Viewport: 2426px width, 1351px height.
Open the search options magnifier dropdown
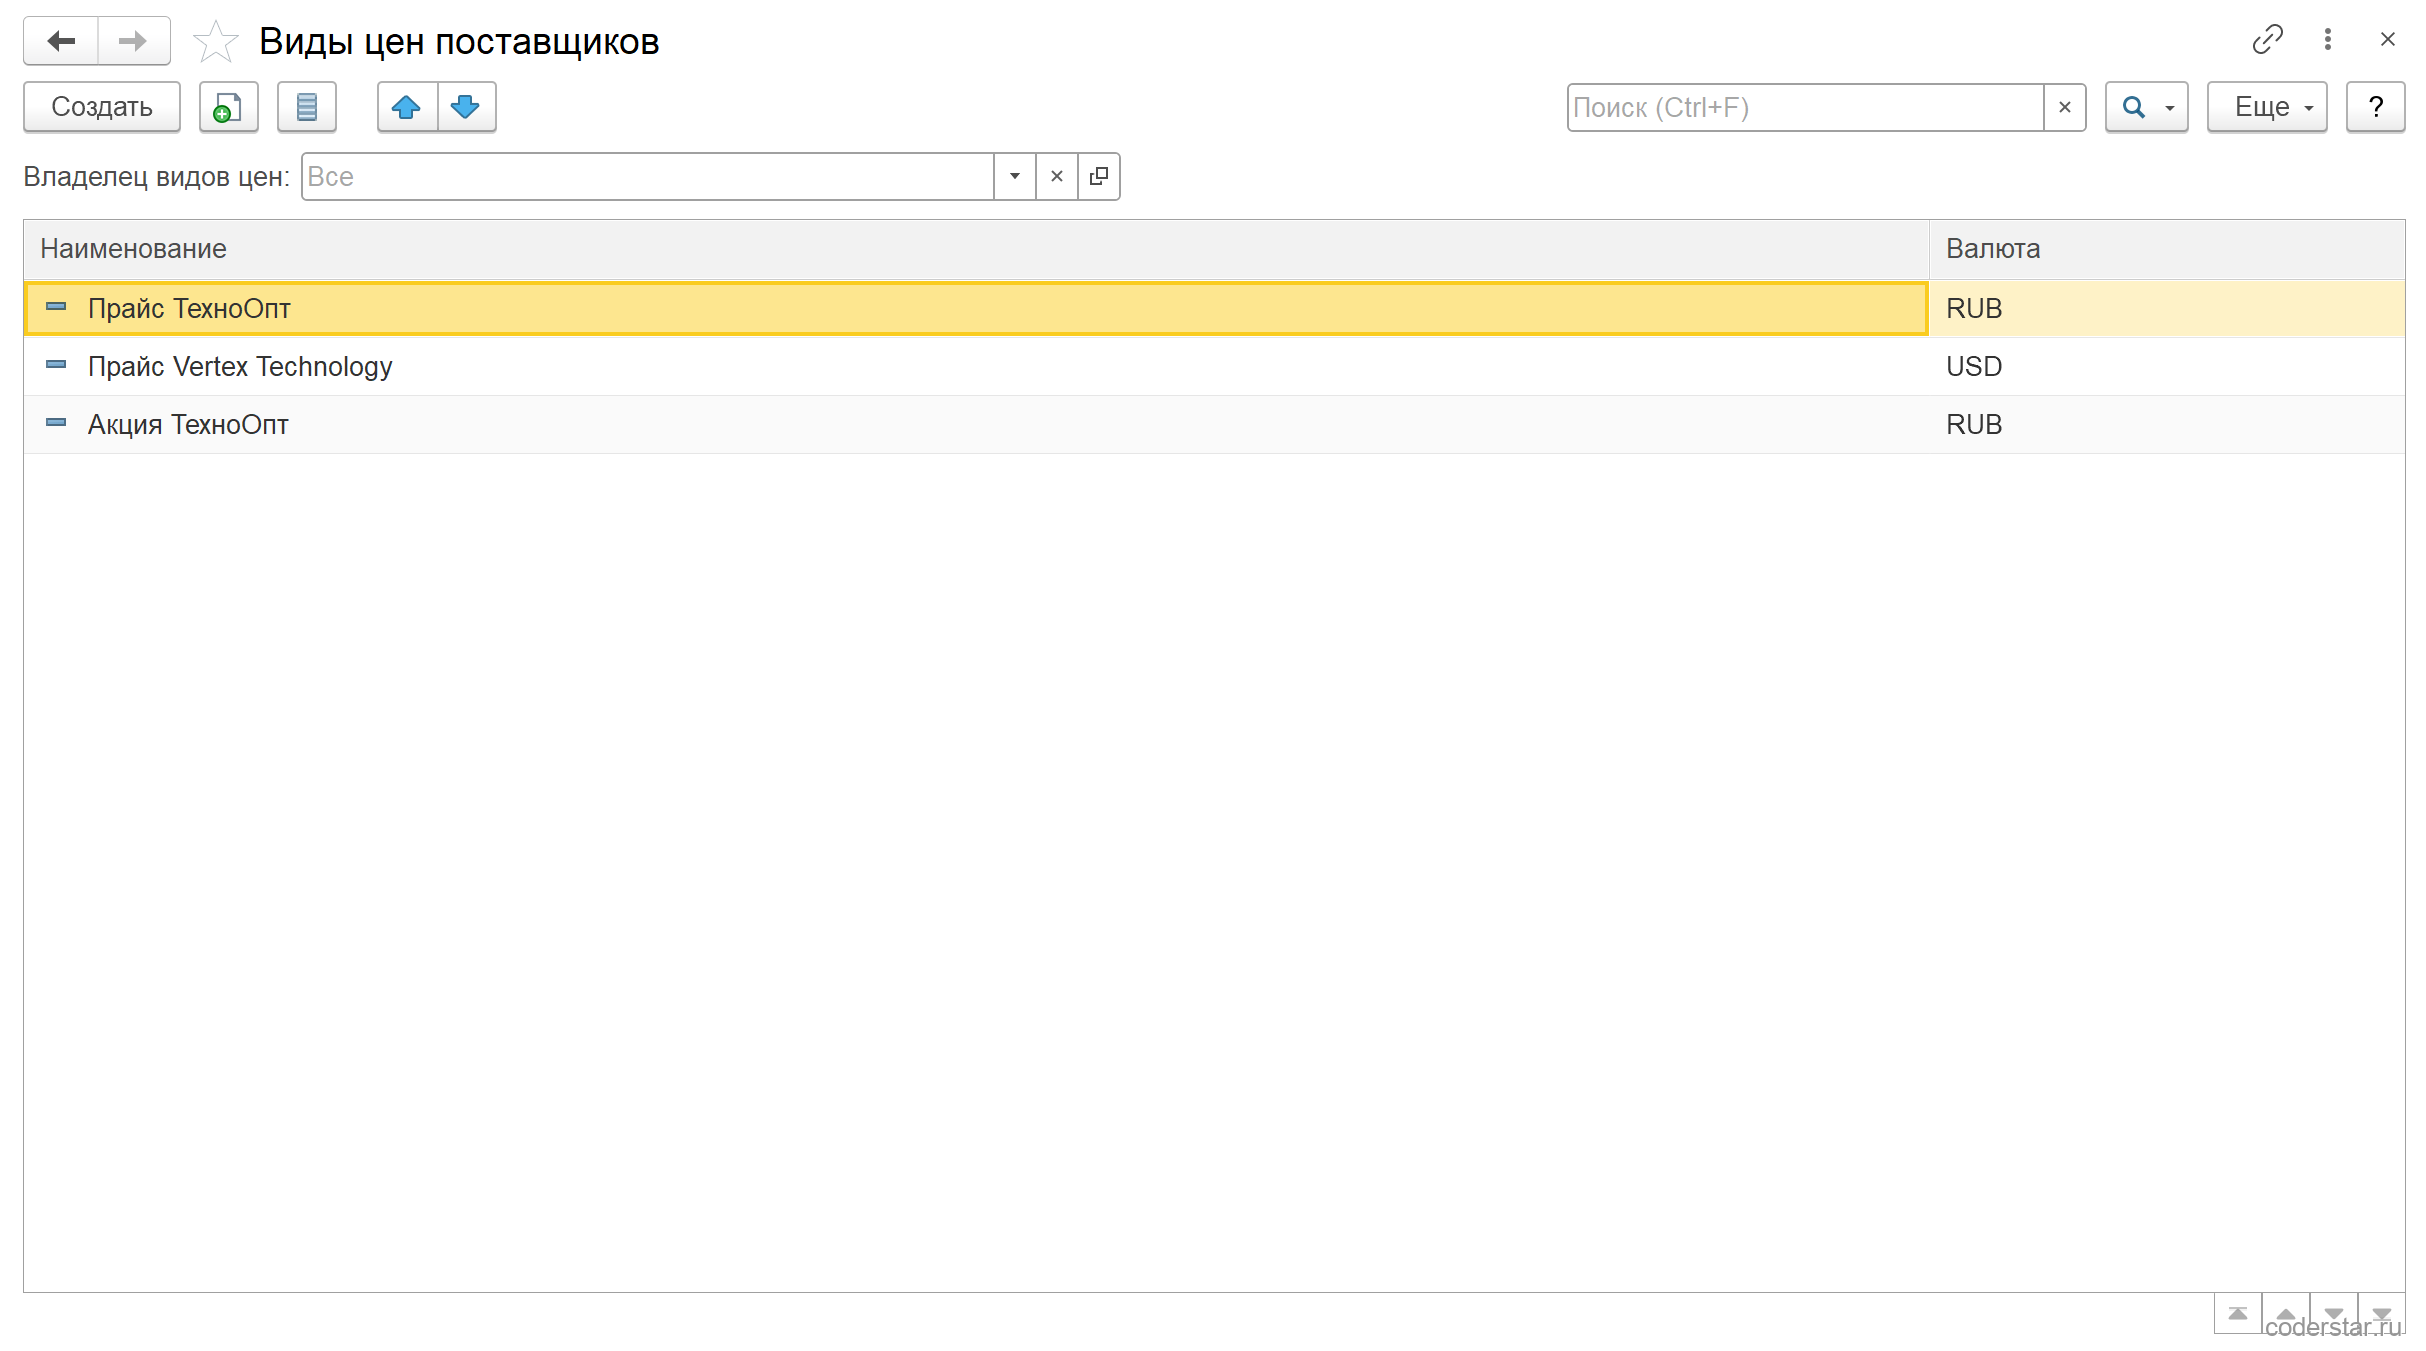(x=2147, y=107)
